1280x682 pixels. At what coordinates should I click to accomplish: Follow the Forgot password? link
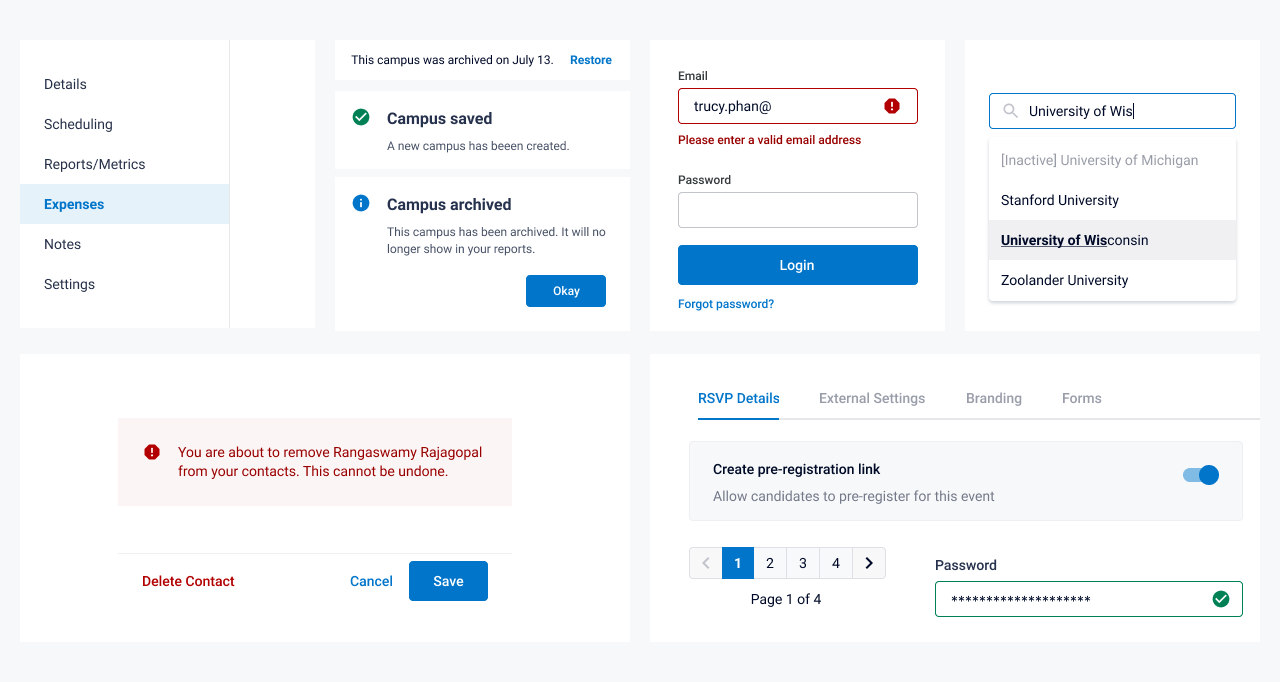click(x=726, y=304)
